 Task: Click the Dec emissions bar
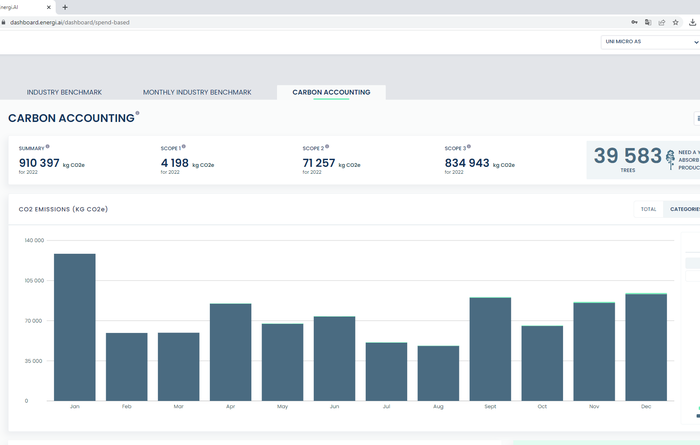click(x=646, y=347)
